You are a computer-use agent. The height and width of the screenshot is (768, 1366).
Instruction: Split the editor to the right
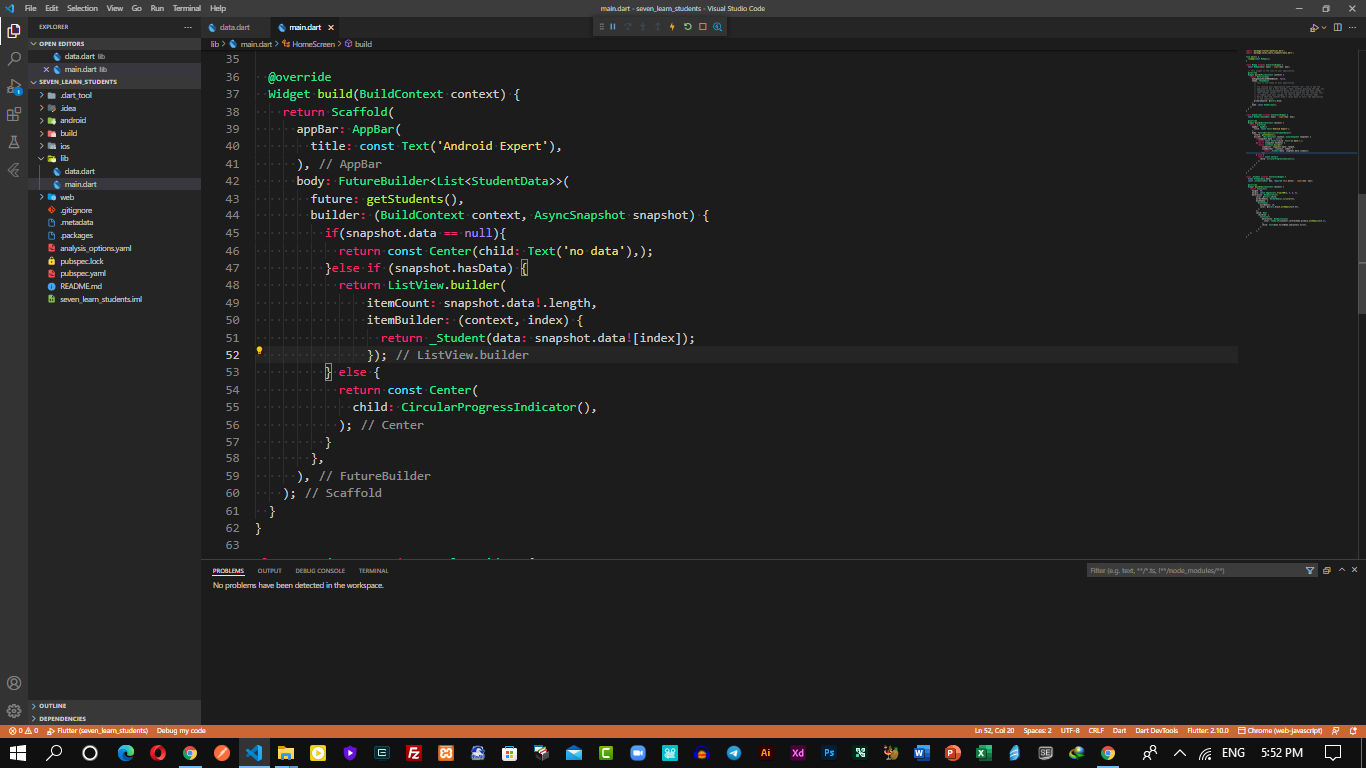(x=1336, y=27)
